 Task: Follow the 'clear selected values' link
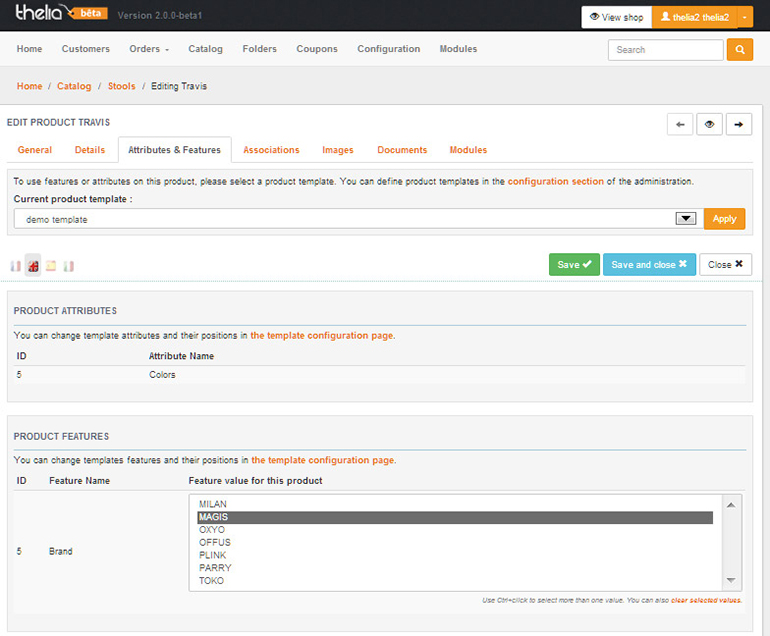706,600
